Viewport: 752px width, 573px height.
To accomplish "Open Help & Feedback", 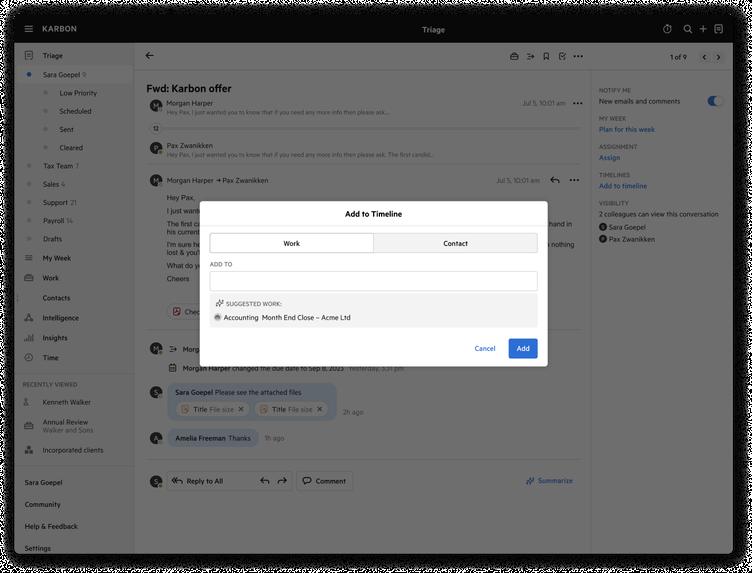I will (x=51, y=526).
